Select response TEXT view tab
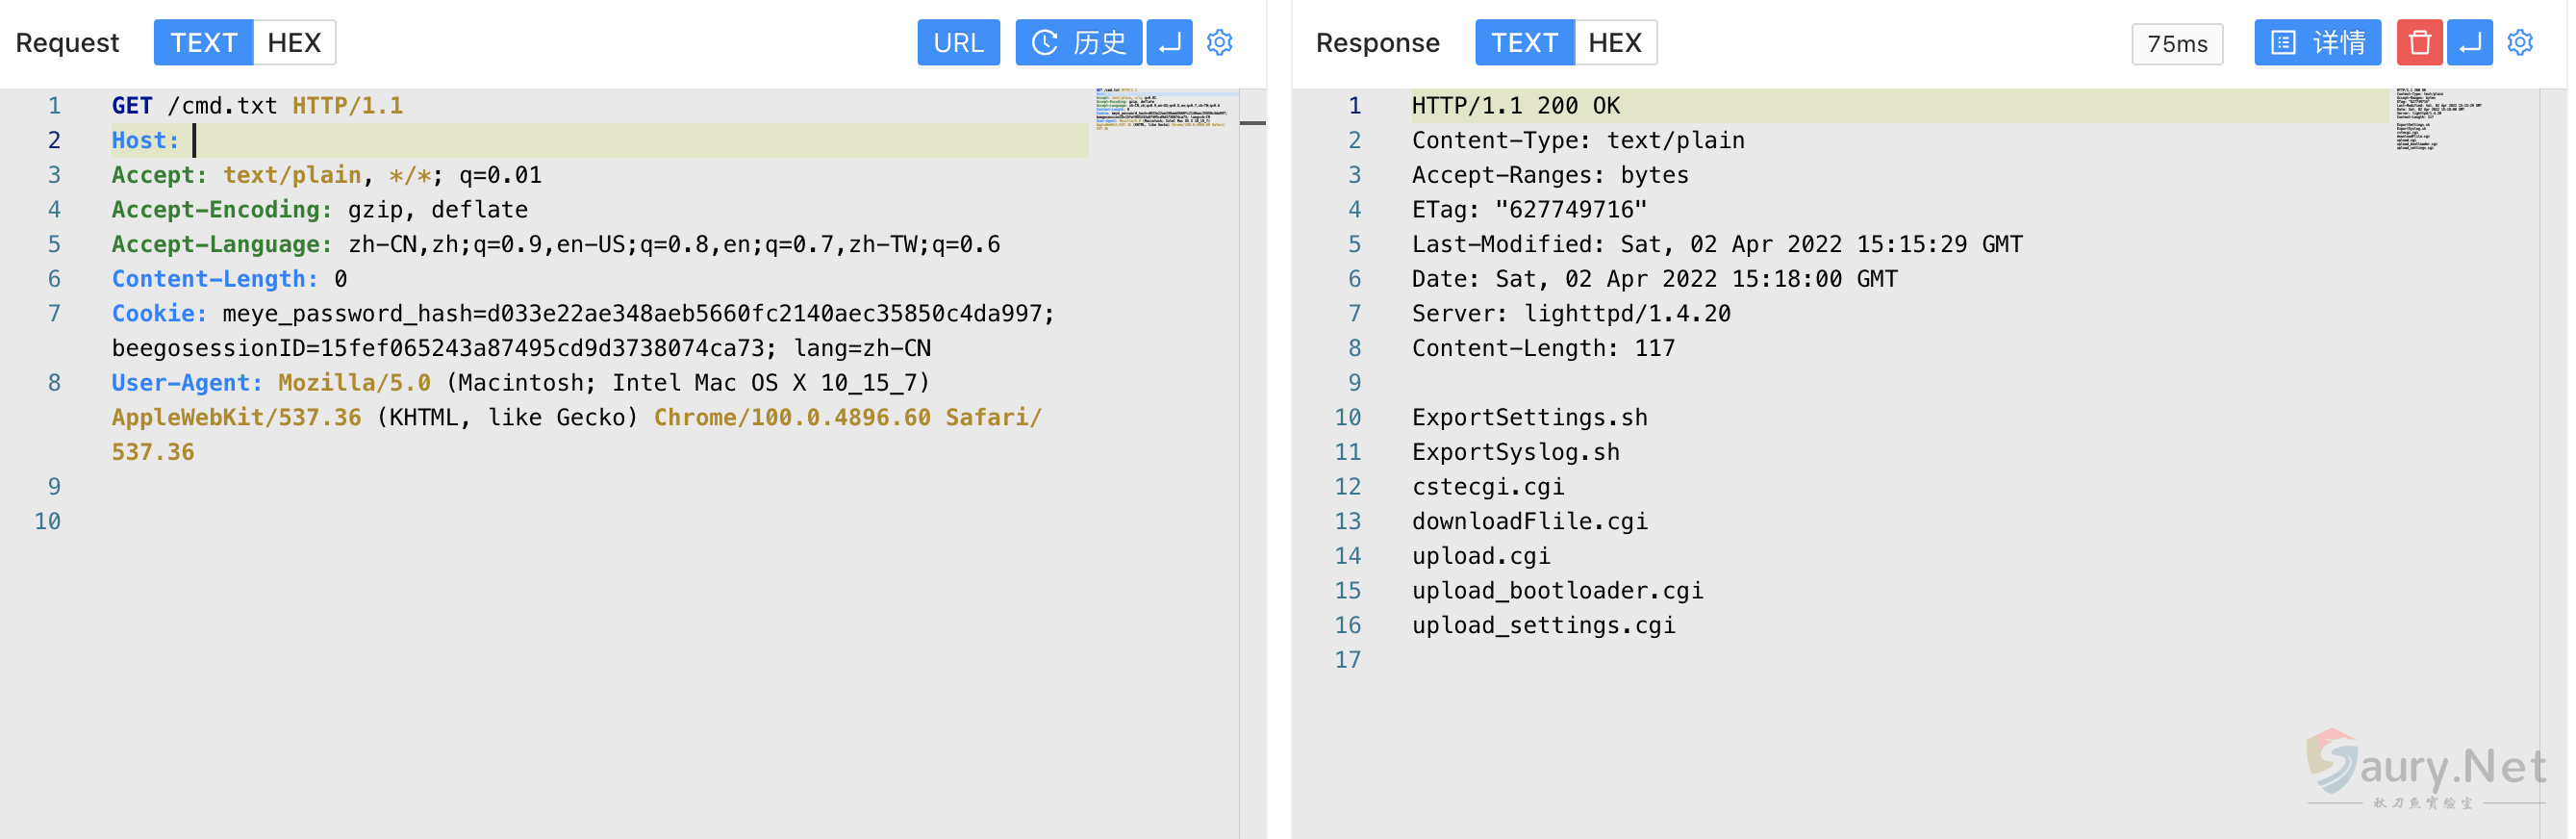 coord(1523,43)
